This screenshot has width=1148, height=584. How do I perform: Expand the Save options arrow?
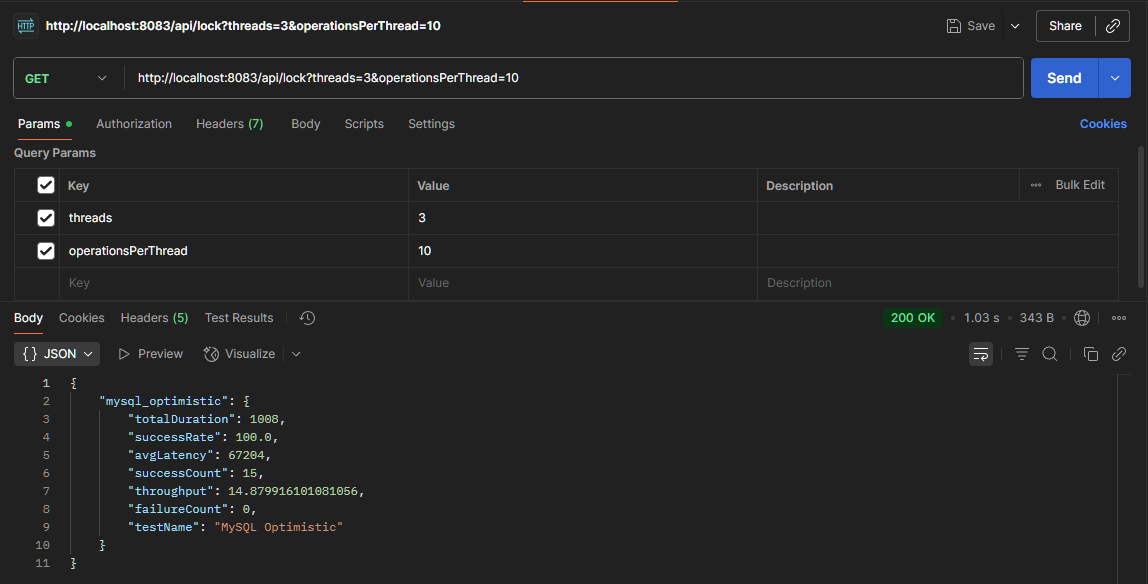[x=1015, y=26]
